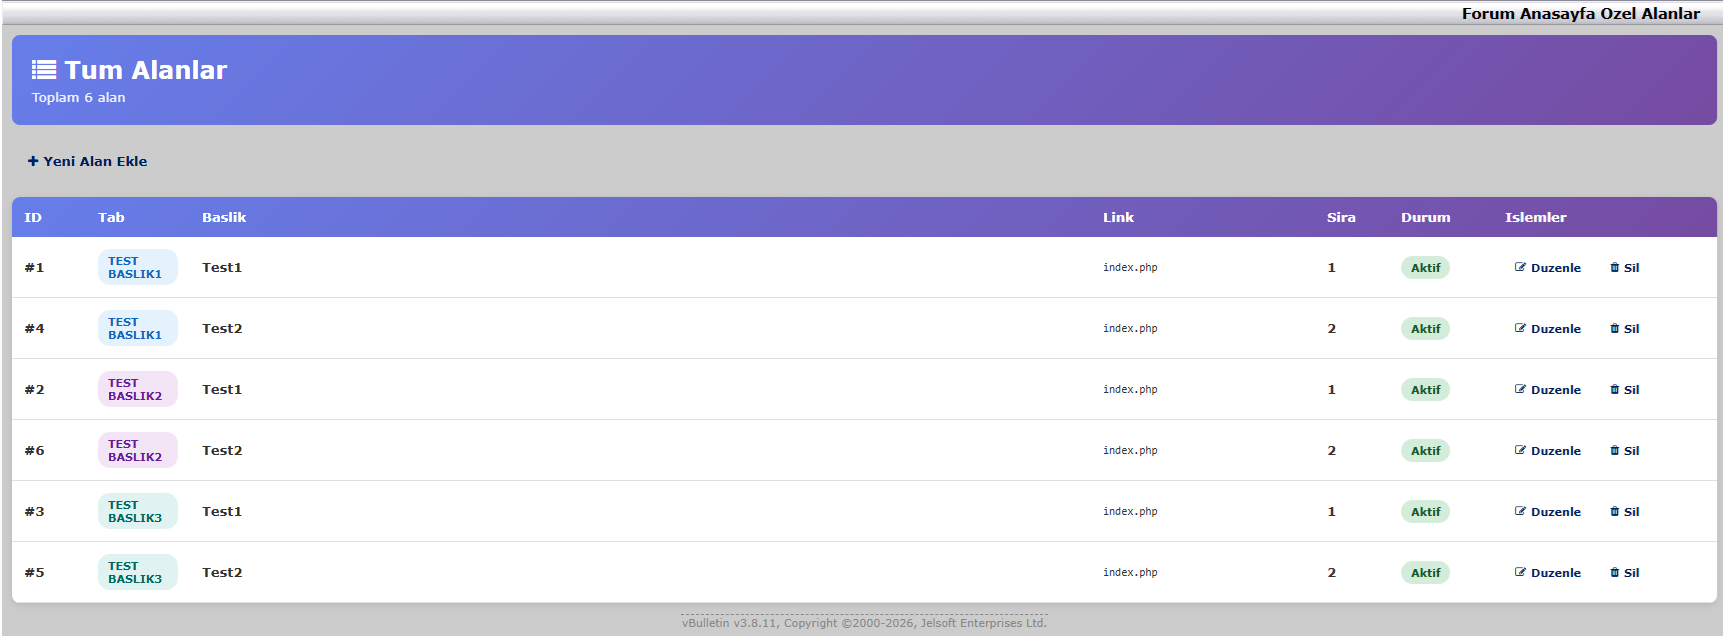Click the trash icon in row #4
The height and width of the screenshot is (636, 1723).
[x=1614, y=328]
